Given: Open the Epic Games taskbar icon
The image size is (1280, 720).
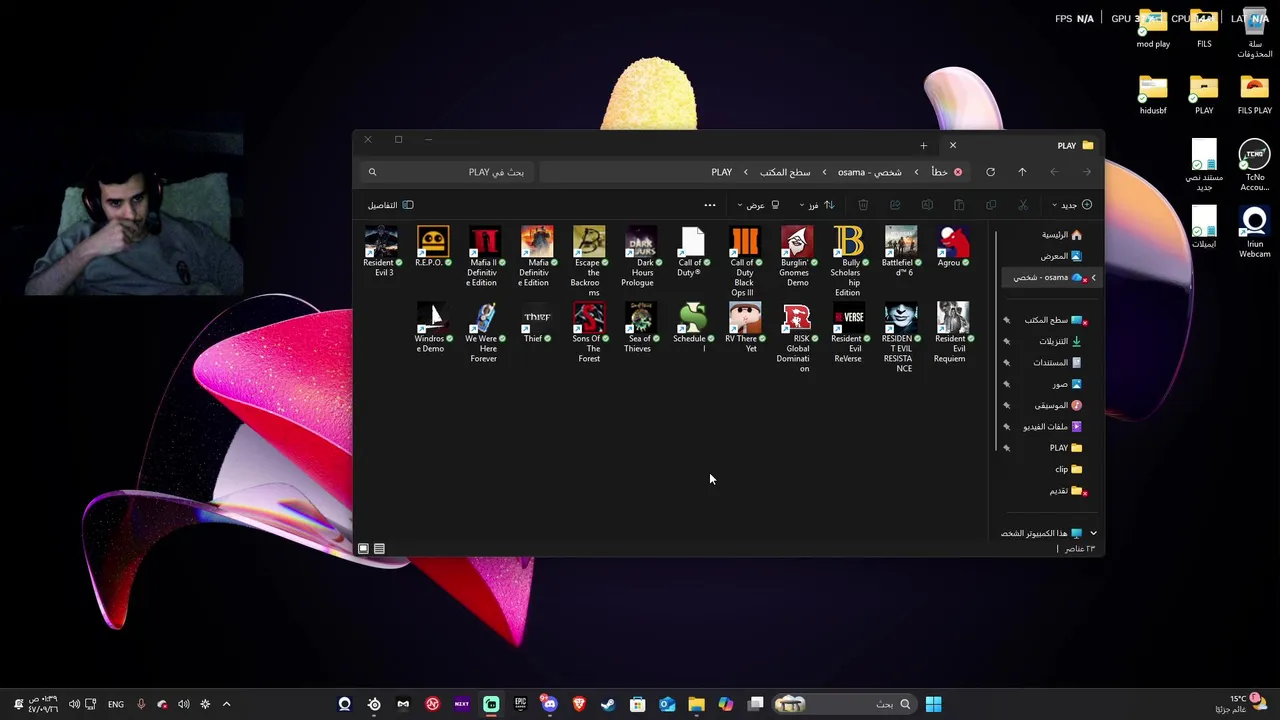Looking at the screenshot, I should coord(520,704).
